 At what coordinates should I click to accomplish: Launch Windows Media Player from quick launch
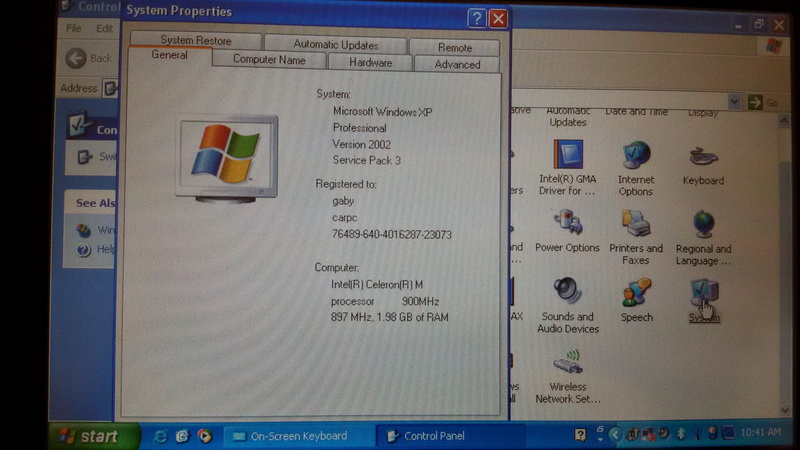pyautogui.click(x=205, y=436)
